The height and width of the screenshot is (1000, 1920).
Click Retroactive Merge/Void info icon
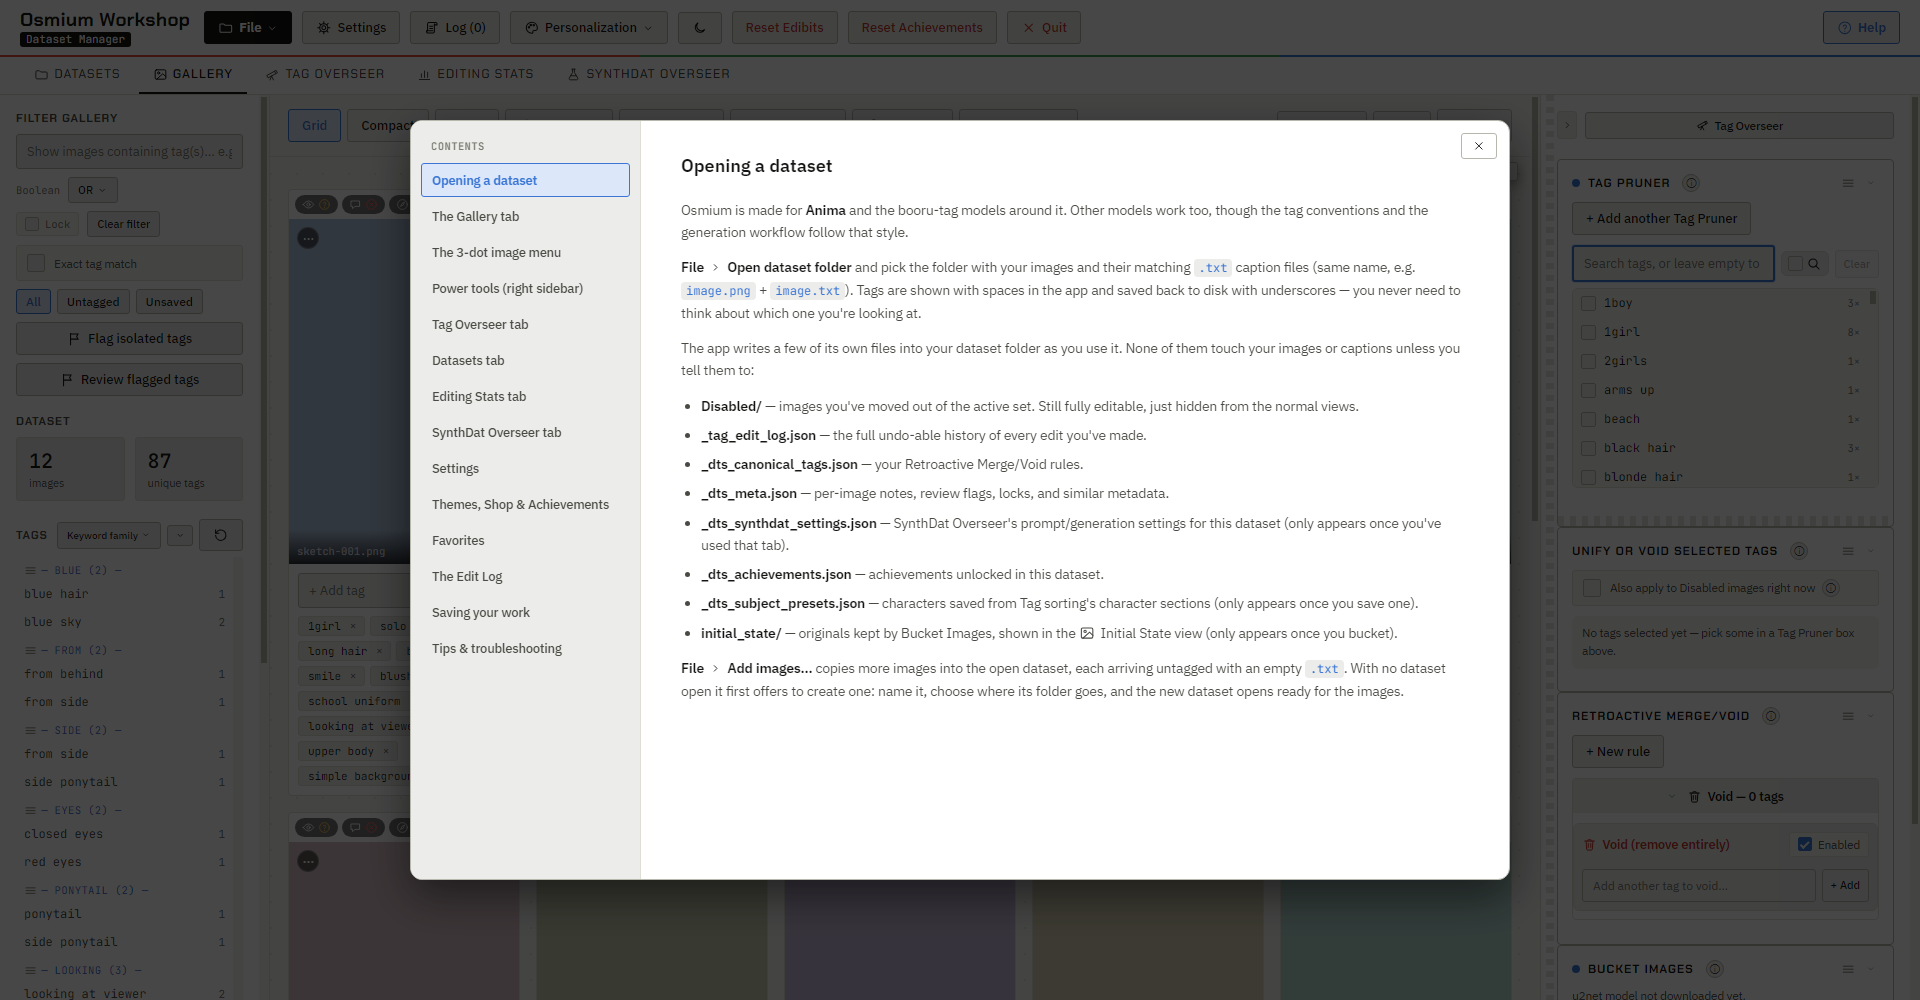(x=1771, y=716)
